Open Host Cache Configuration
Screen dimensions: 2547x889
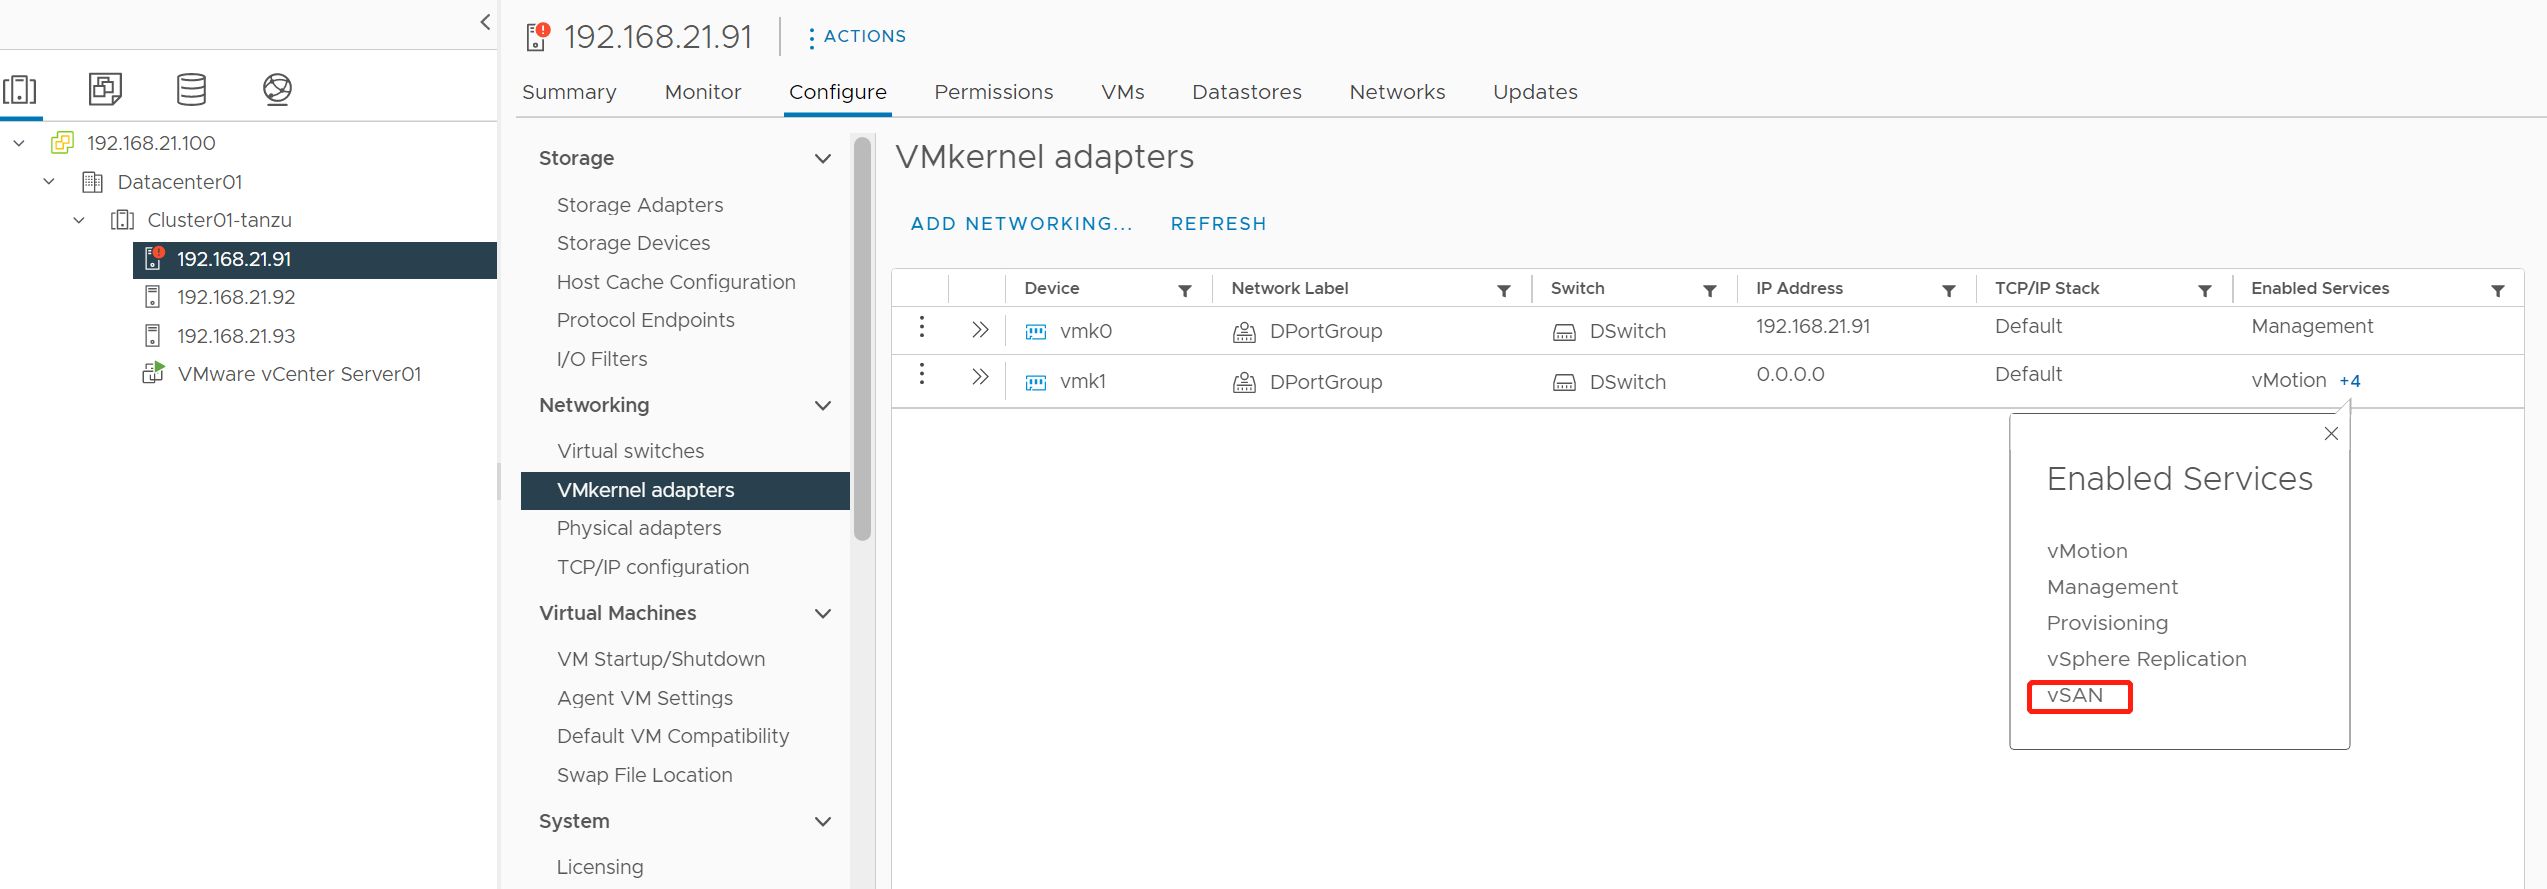coord(676,282)
